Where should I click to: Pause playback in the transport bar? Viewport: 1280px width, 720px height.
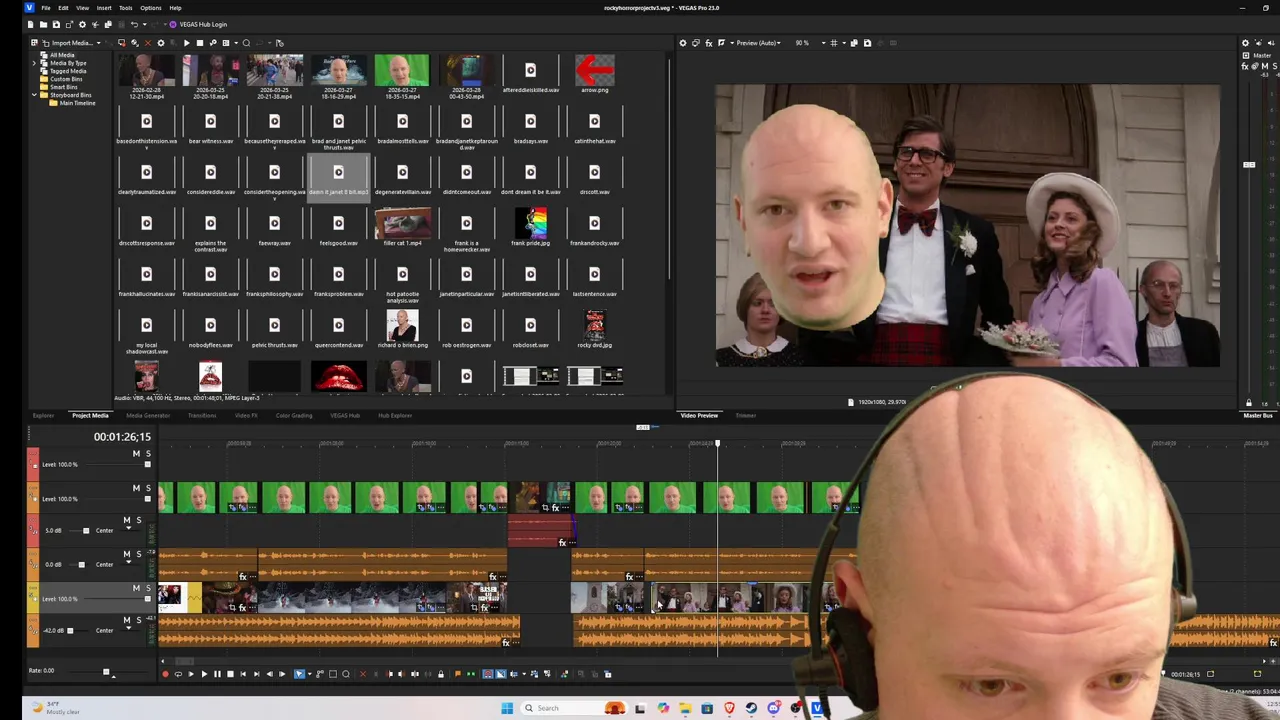point(217,674)
